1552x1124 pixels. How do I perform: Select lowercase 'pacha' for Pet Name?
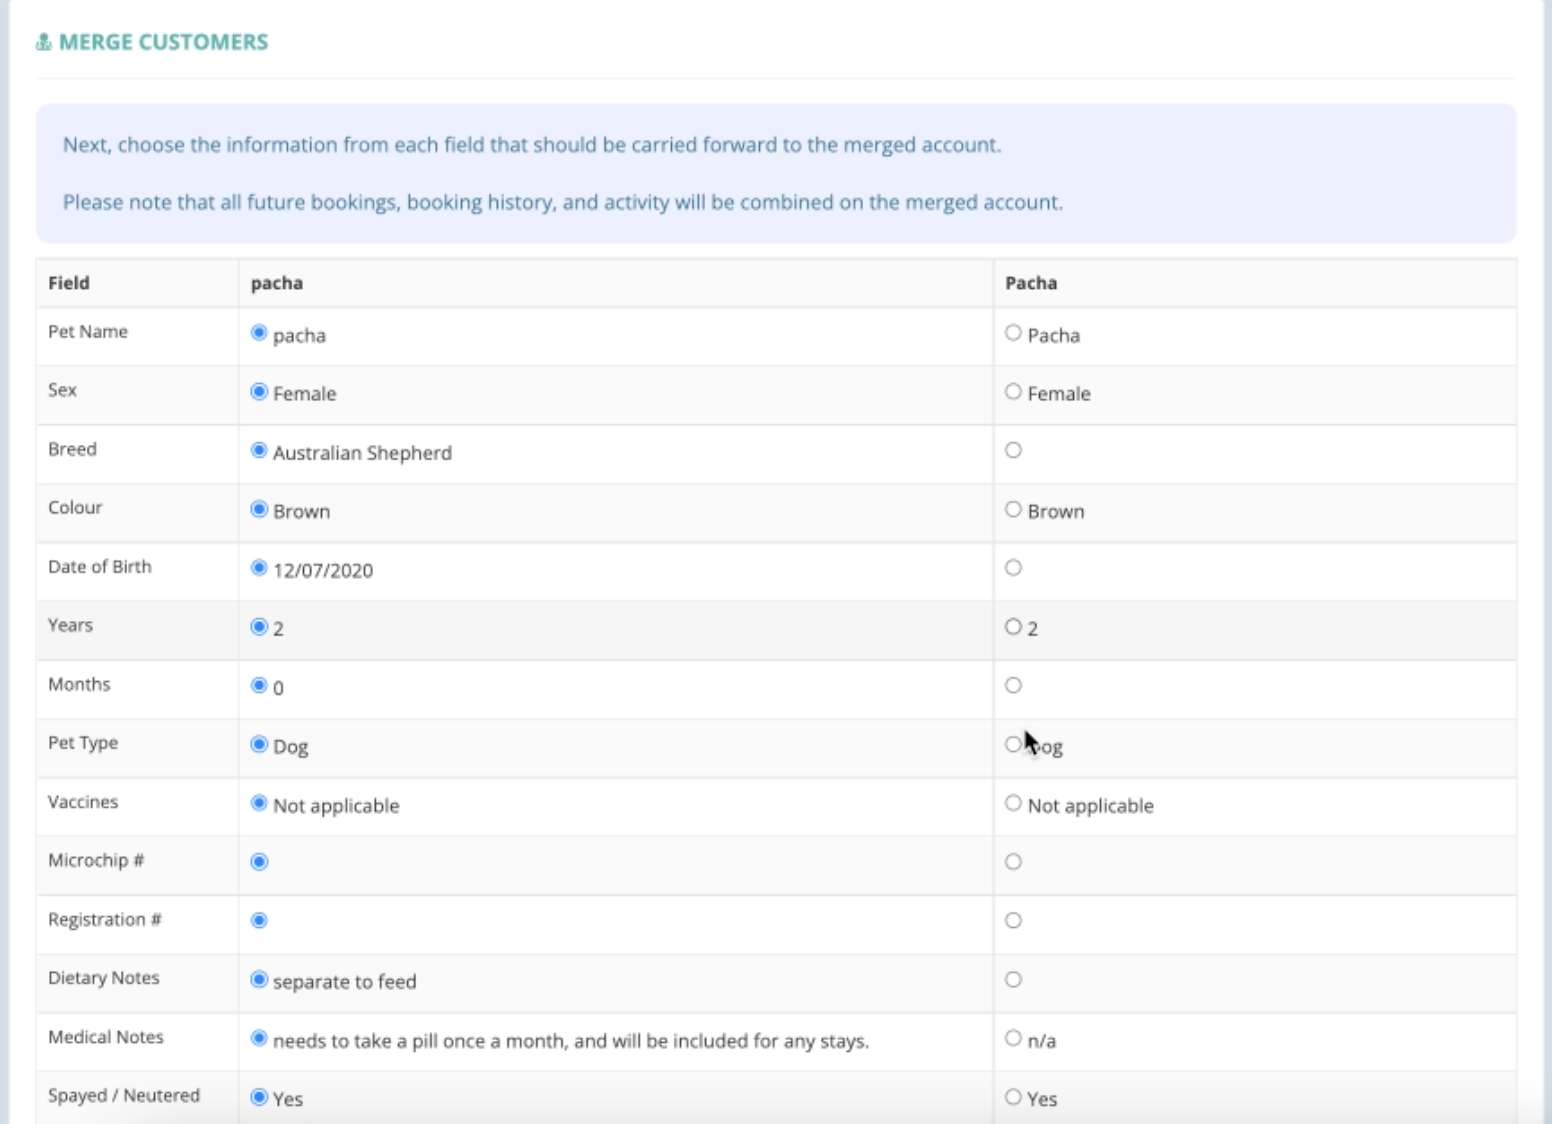pos(259,332)
